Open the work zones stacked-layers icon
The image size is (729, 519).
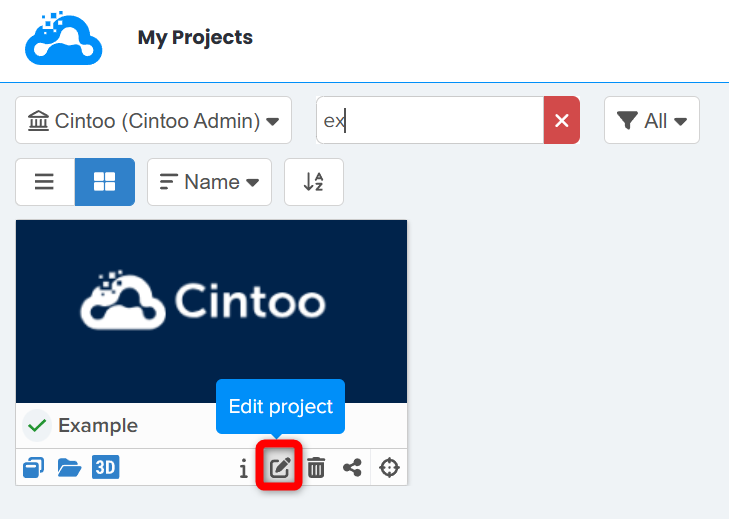pos(33,467)
